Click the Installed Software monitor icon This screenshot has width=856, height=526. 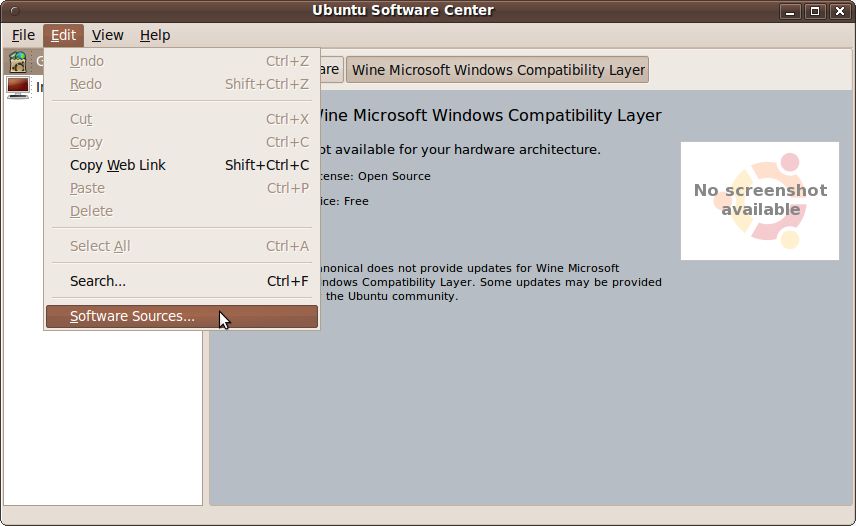click(x=17, y=87)
